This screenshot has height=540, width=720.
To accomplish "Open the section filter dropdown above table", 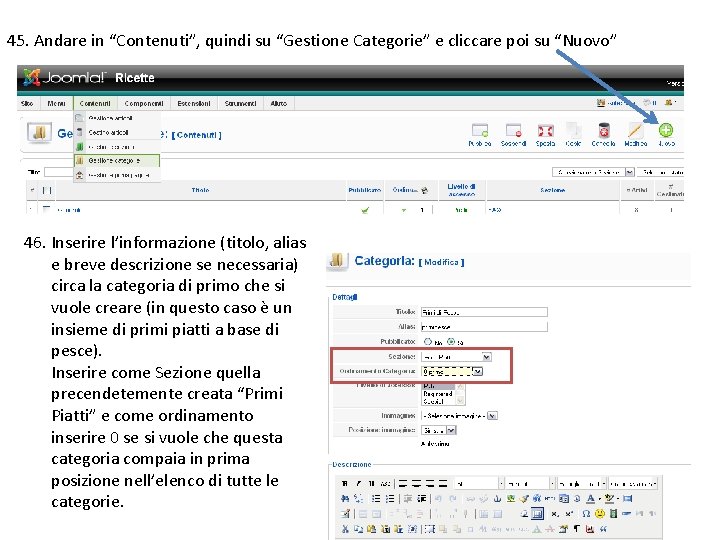I will click(593, 172).
